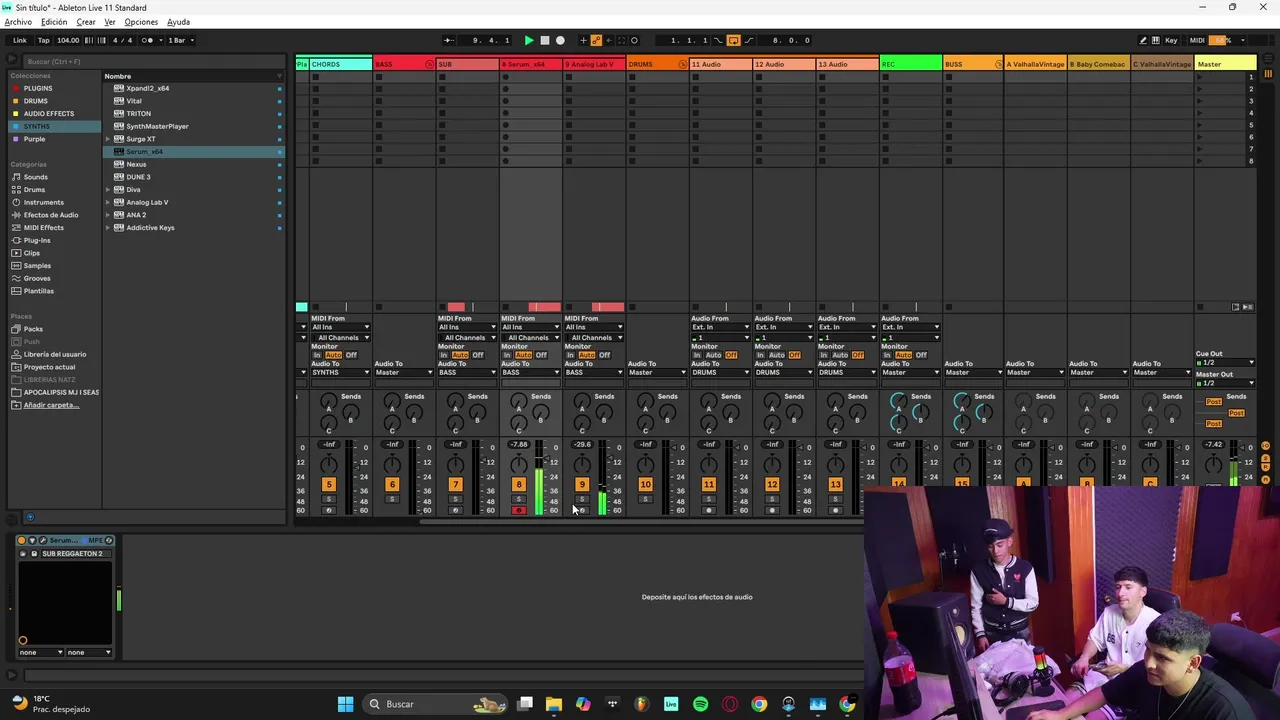Open the Edición menu
1280x720 pixels.
(x=54, y=22)
